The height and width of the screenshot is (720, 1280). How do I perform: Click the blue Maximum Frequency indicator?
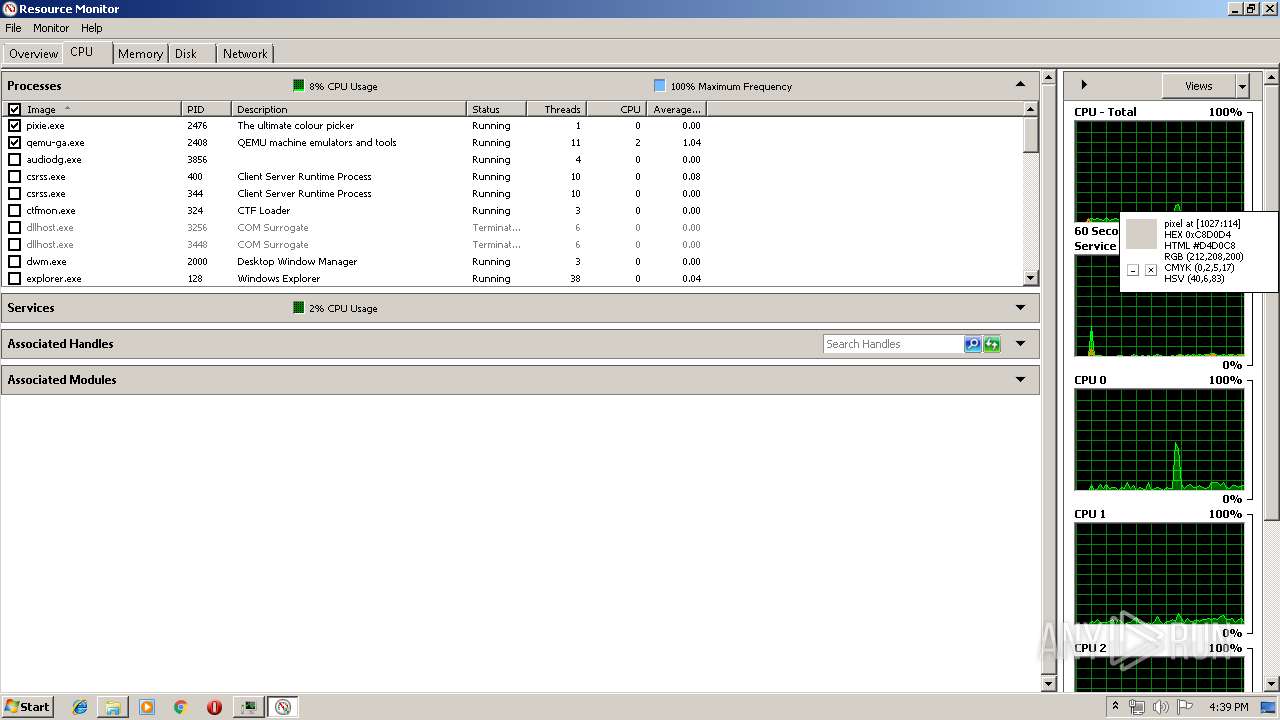[659, 86]
